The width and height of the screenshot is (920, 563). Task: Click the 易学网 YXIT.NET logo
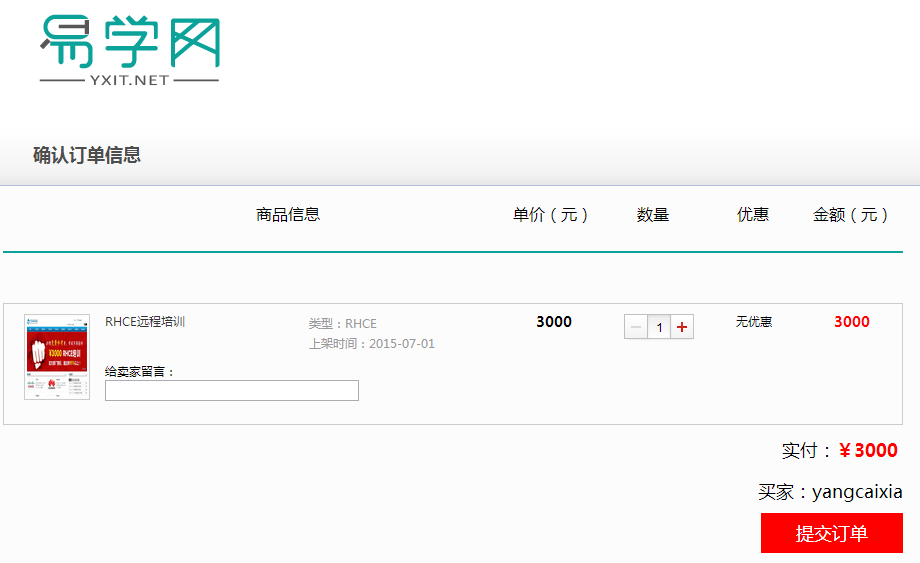[x=129, y=50]
